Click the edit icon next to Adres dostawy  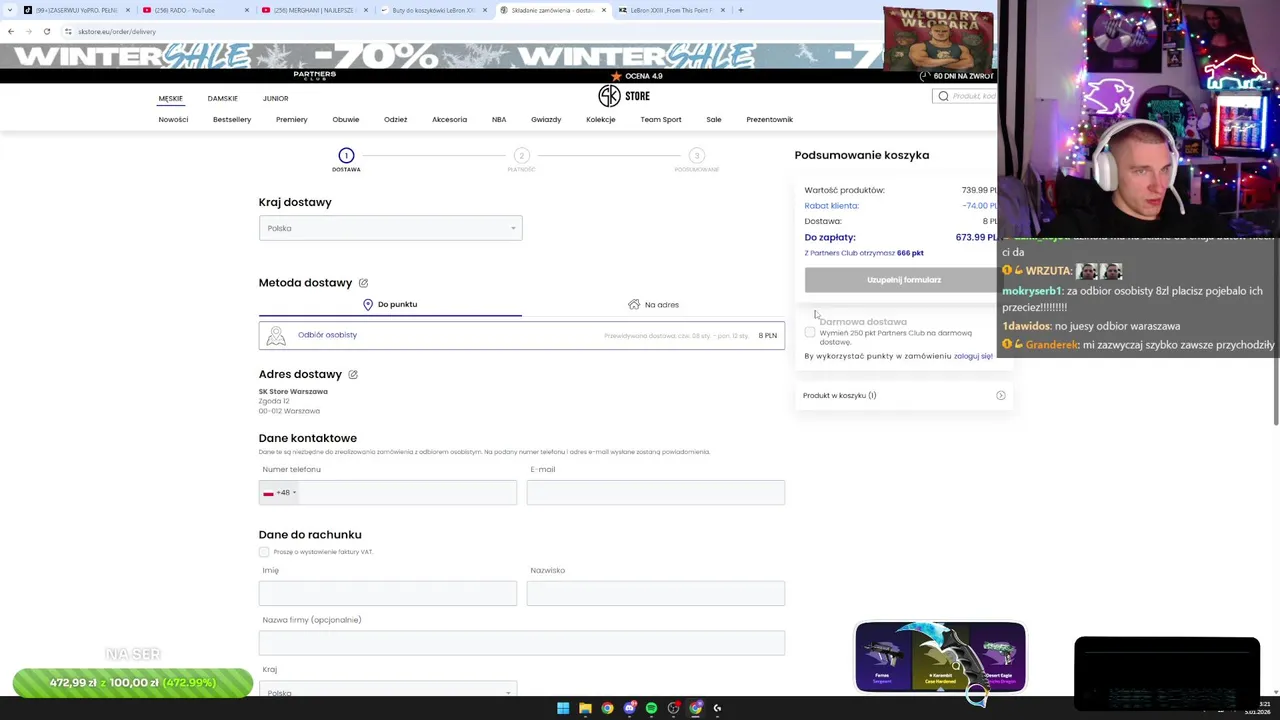[352, 374]
